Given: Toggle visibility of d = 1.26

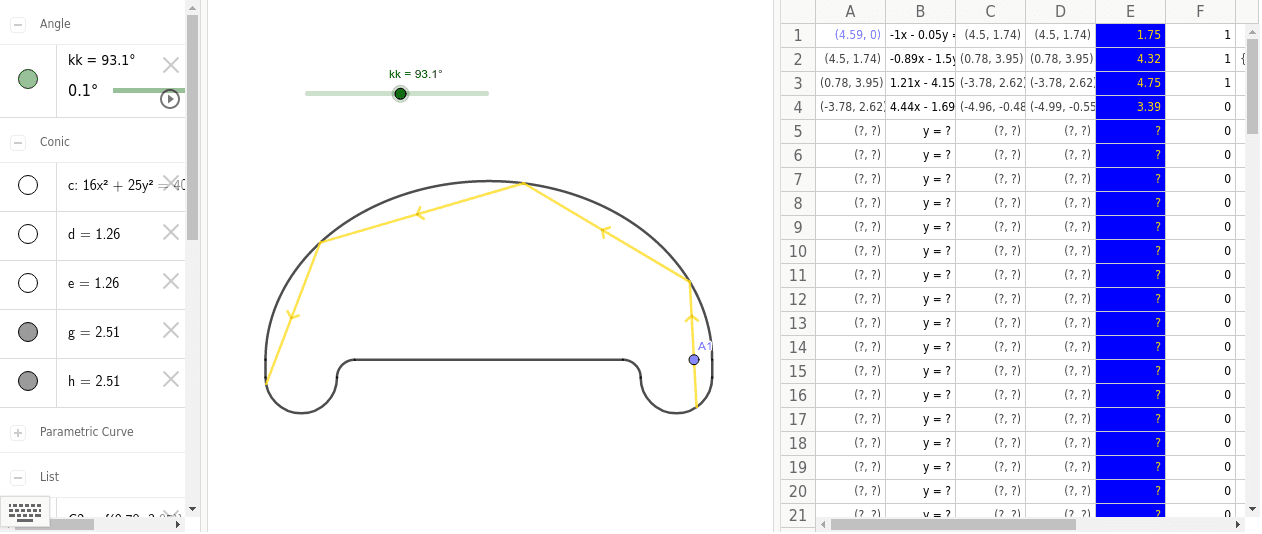Looking at the screenshot, I should pyautogui.click(x=28, y=234).
